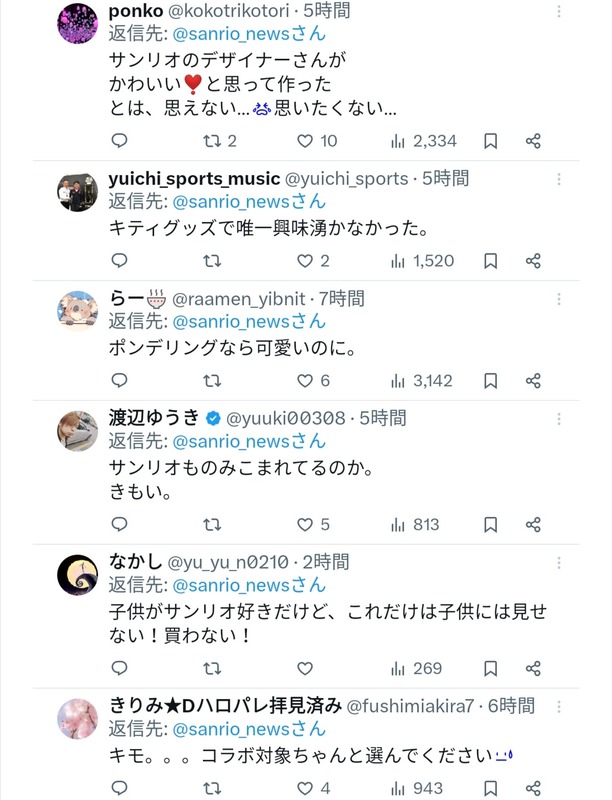Open ponko's profile avatar

click(x=78, y=23)
